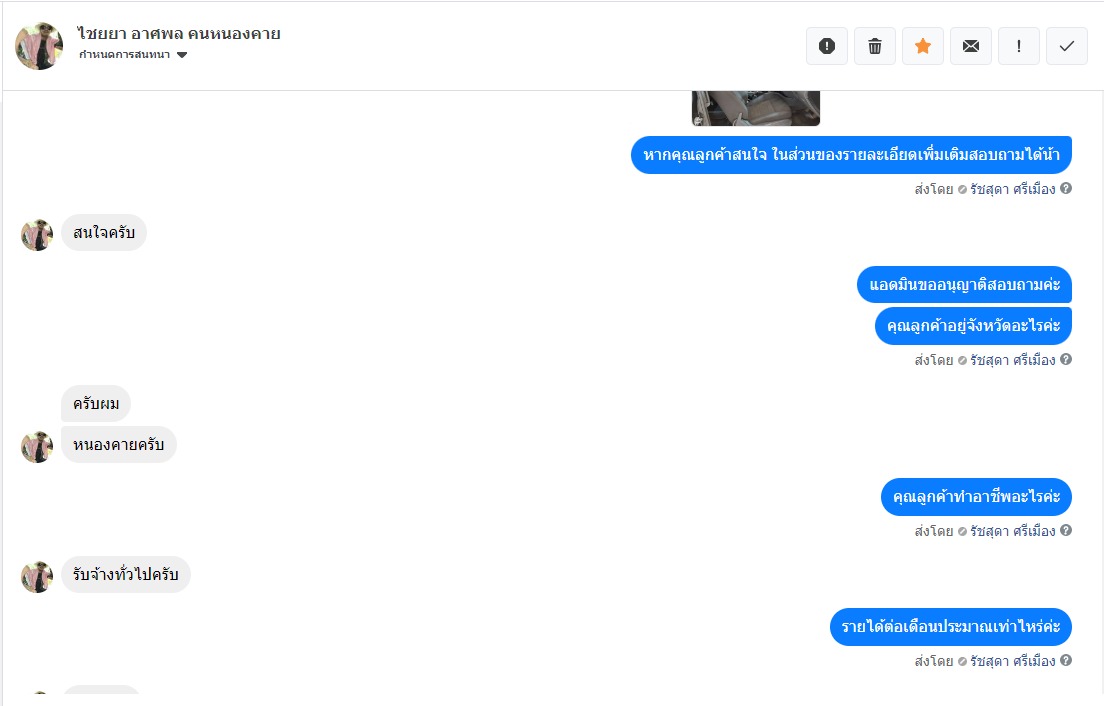Click help icon under คุณลูกค้าอยู่จังหวัดอะไรค่ะ message
The height and width of the screenshot is (706, 1104).
coord(1066,360)
